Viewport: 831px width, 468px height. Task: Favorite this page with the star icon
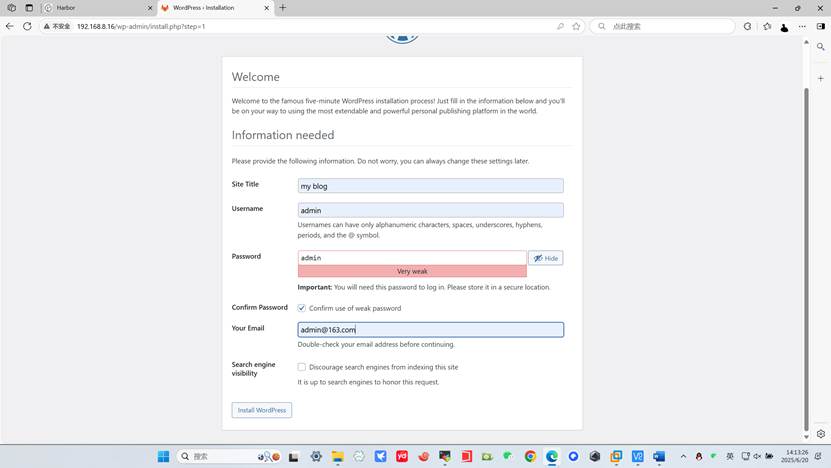pos(576,26)
